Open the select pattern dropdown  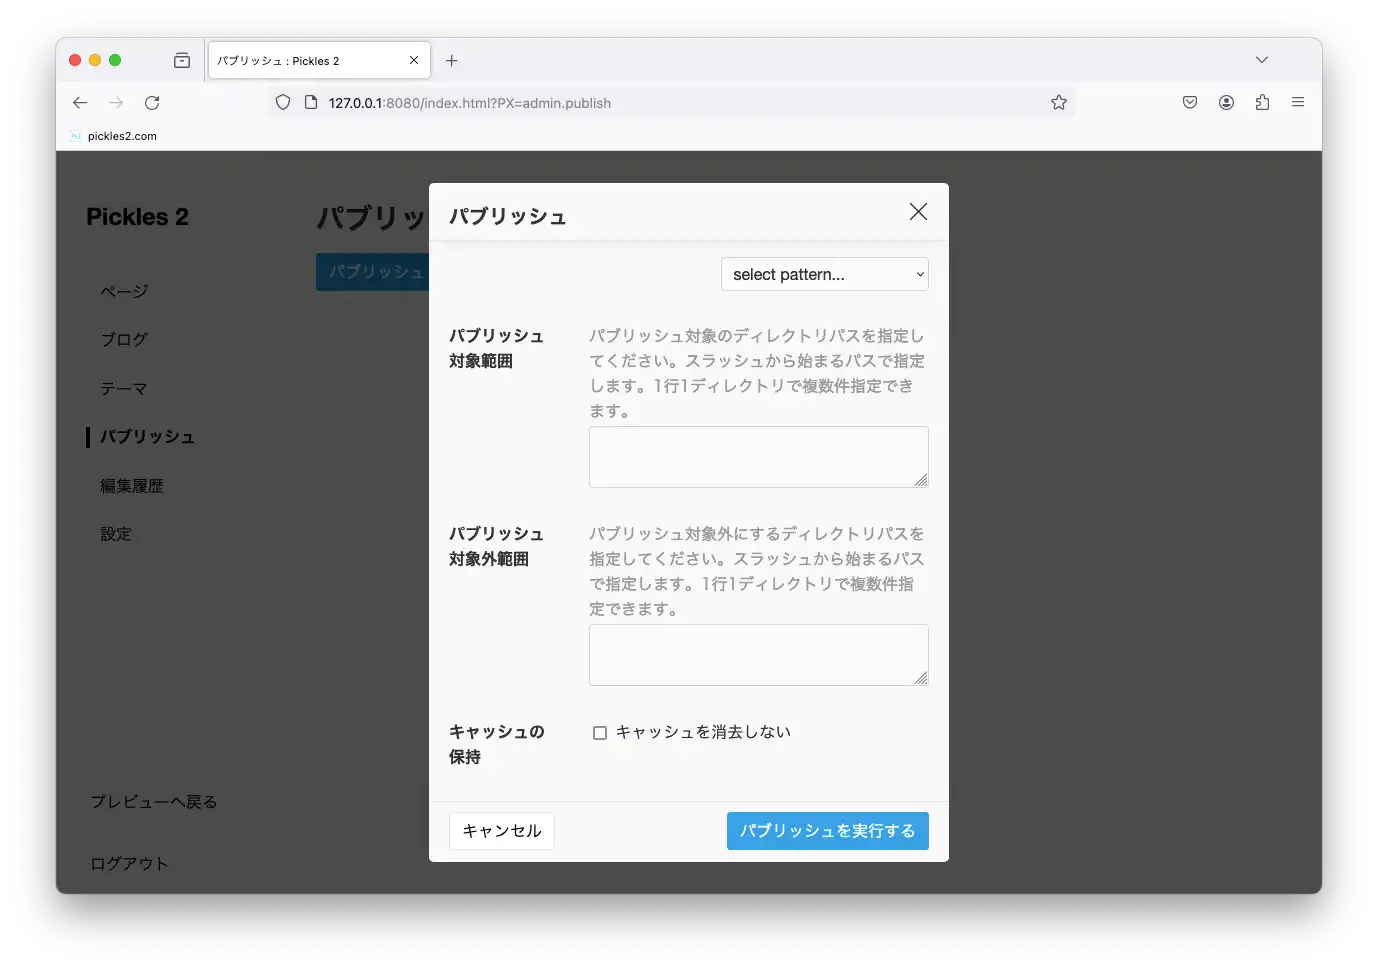[824, 275]
